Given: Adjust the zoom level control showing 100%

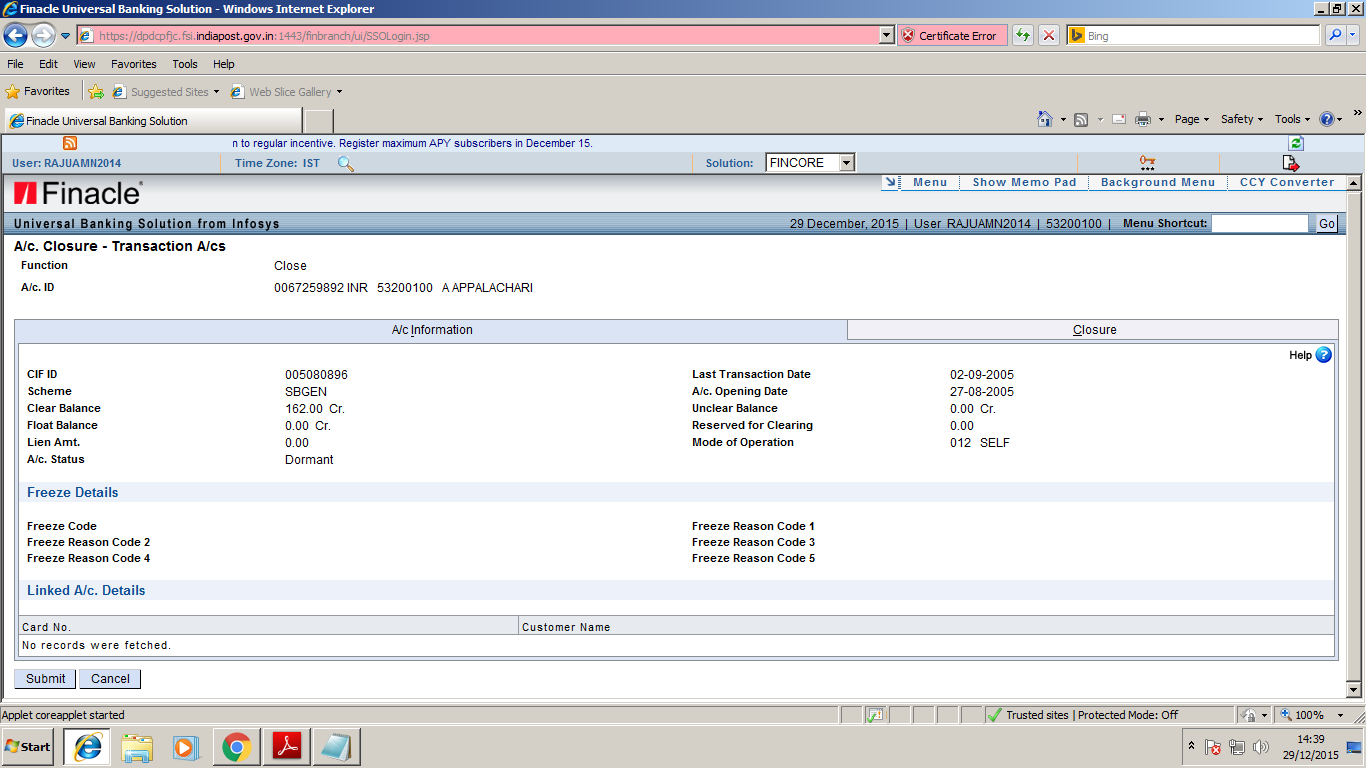Looking at the screenshot, I should [1311, 715].
